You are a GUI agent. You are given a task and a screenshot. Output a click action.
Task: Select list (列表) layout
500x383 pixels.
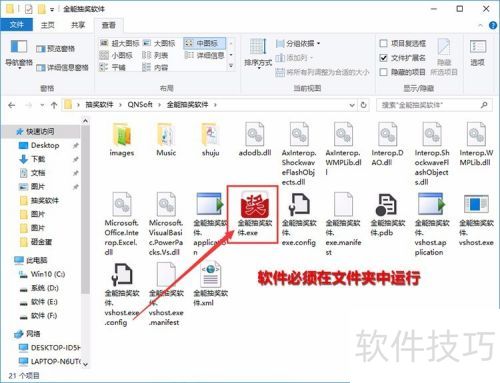[x=155, y=55]
